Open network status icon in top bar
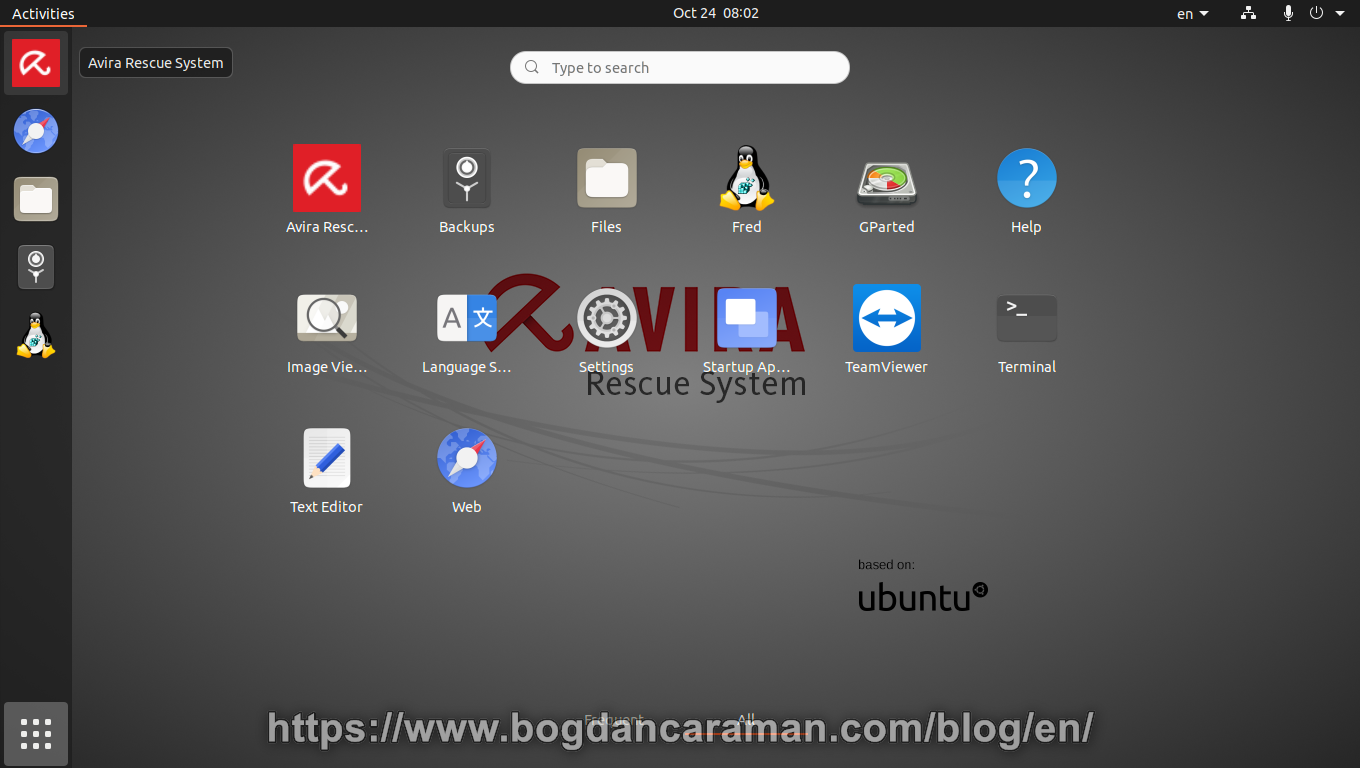Screen dimensions: 1360x768 pyautogui.click(x=1248, y=13)
